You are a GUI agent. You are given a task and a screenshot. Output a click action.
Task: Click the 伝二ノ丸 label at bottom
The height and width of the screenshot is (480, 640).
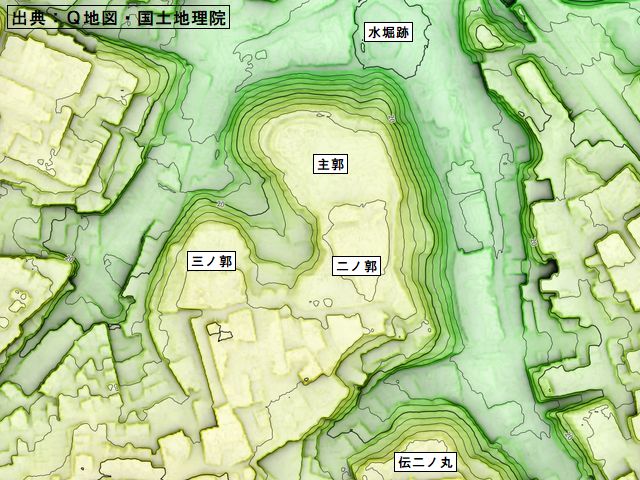(x=426, y=463)
